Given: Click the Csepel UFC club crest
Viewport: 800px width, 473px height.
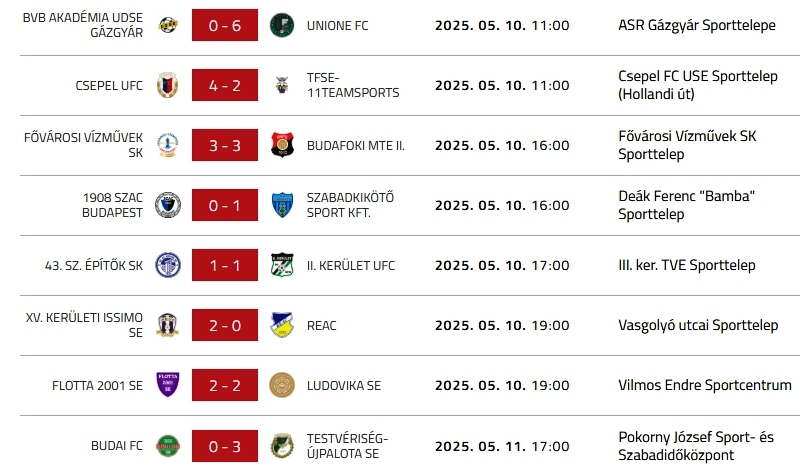Looking at the screenshot, I should (168, 85).
